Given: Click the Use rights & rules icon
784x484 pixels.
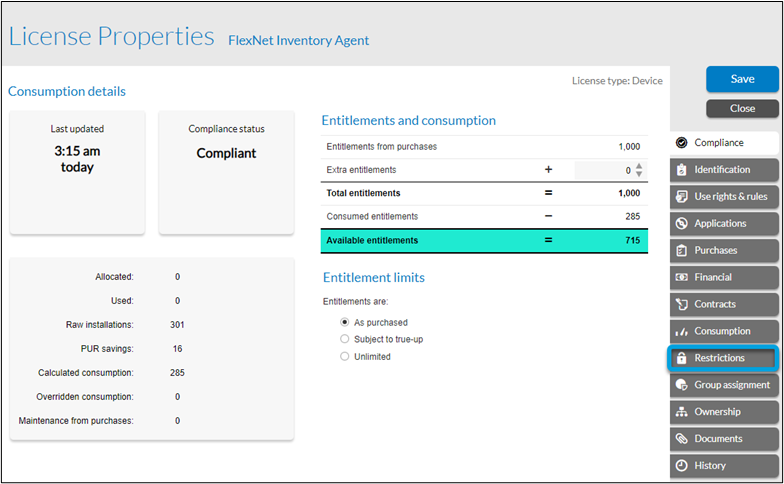Looking at the screenshot, I should pyautogui.click(x=682, y=197).
